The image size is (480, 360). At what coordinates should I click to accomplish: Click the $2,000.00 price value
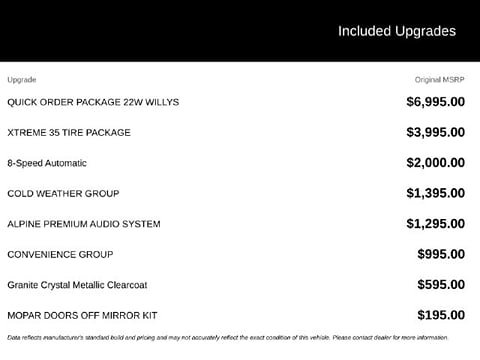coord(435,163)
